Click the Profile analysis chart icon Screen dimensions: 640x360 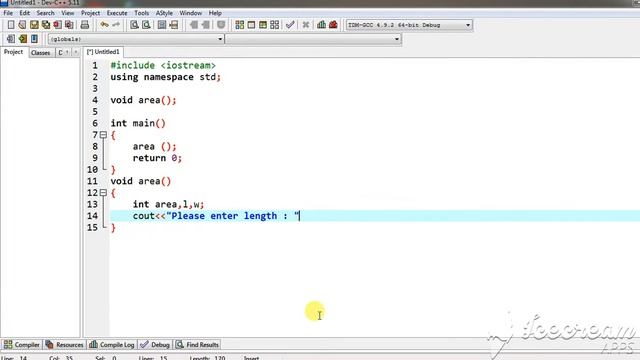(322, 25)
